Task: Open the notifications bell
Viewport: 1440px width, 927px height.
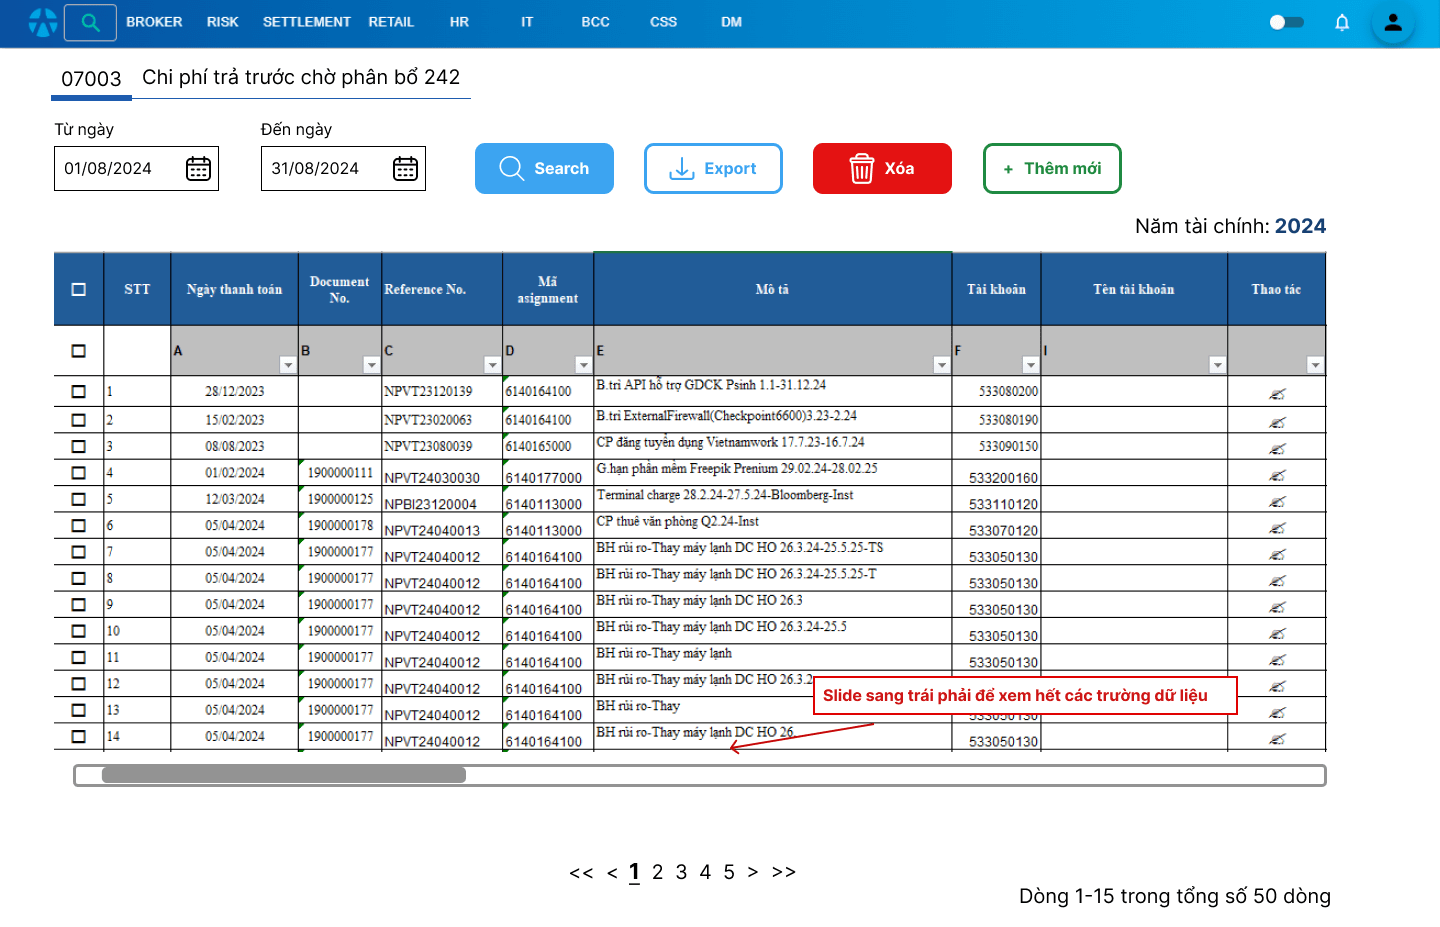Action: [1342, 22]
